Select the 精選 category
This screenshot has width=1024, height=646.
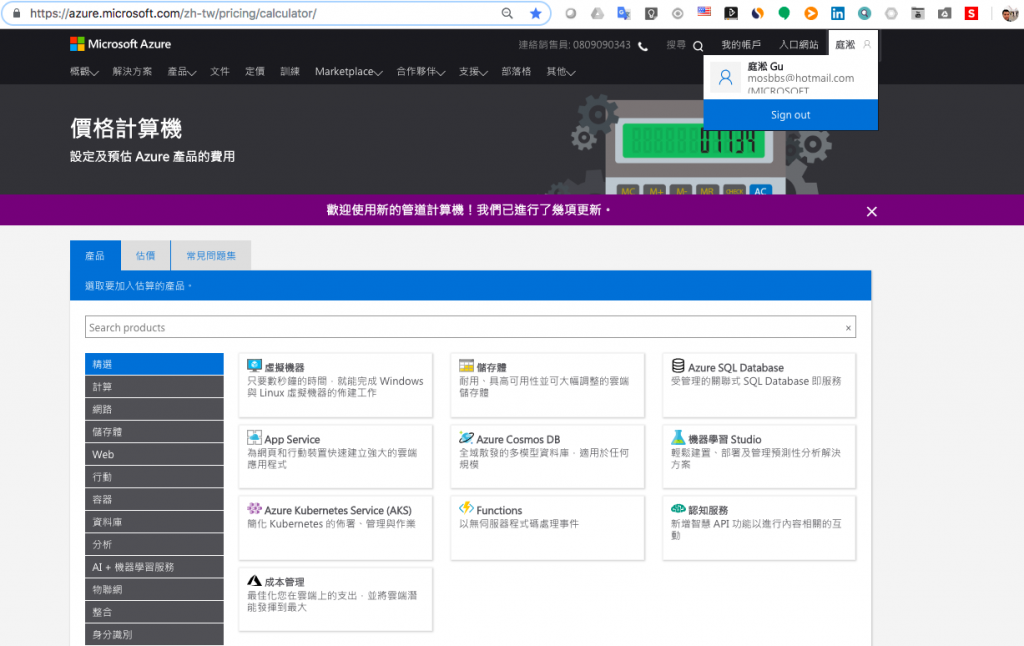[x=154, y=364]
